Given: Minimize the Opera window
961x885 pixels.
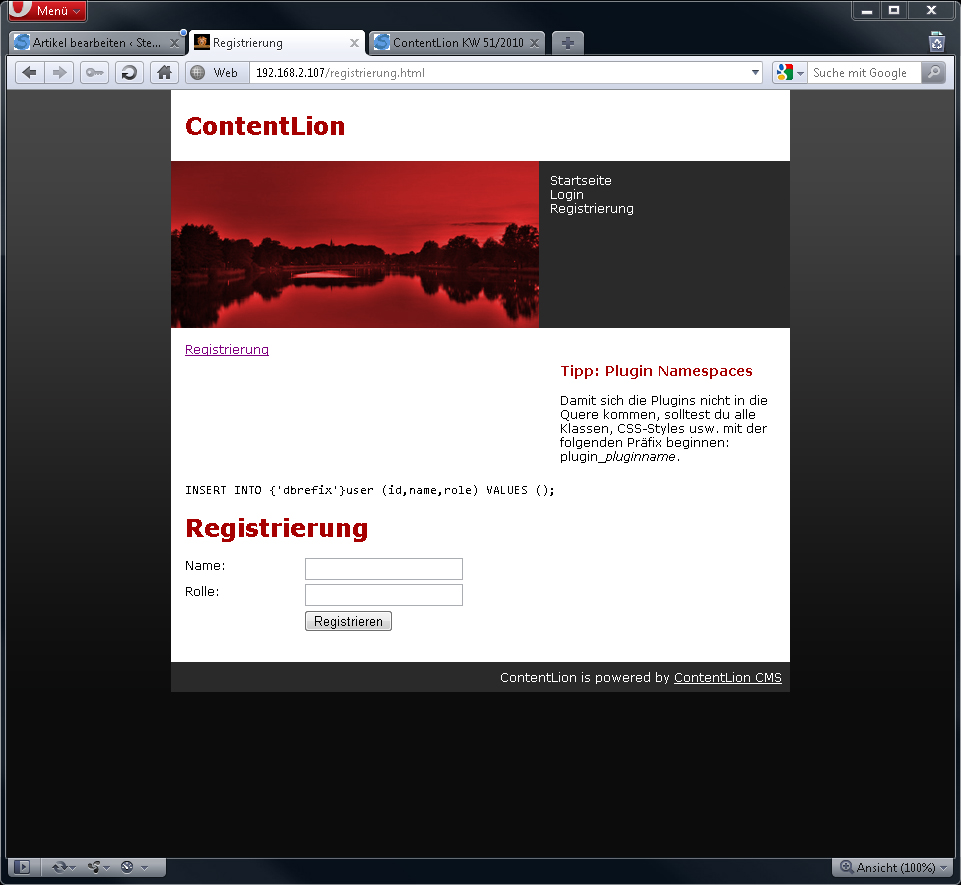Looking at the screenshot, I should 867,10.
